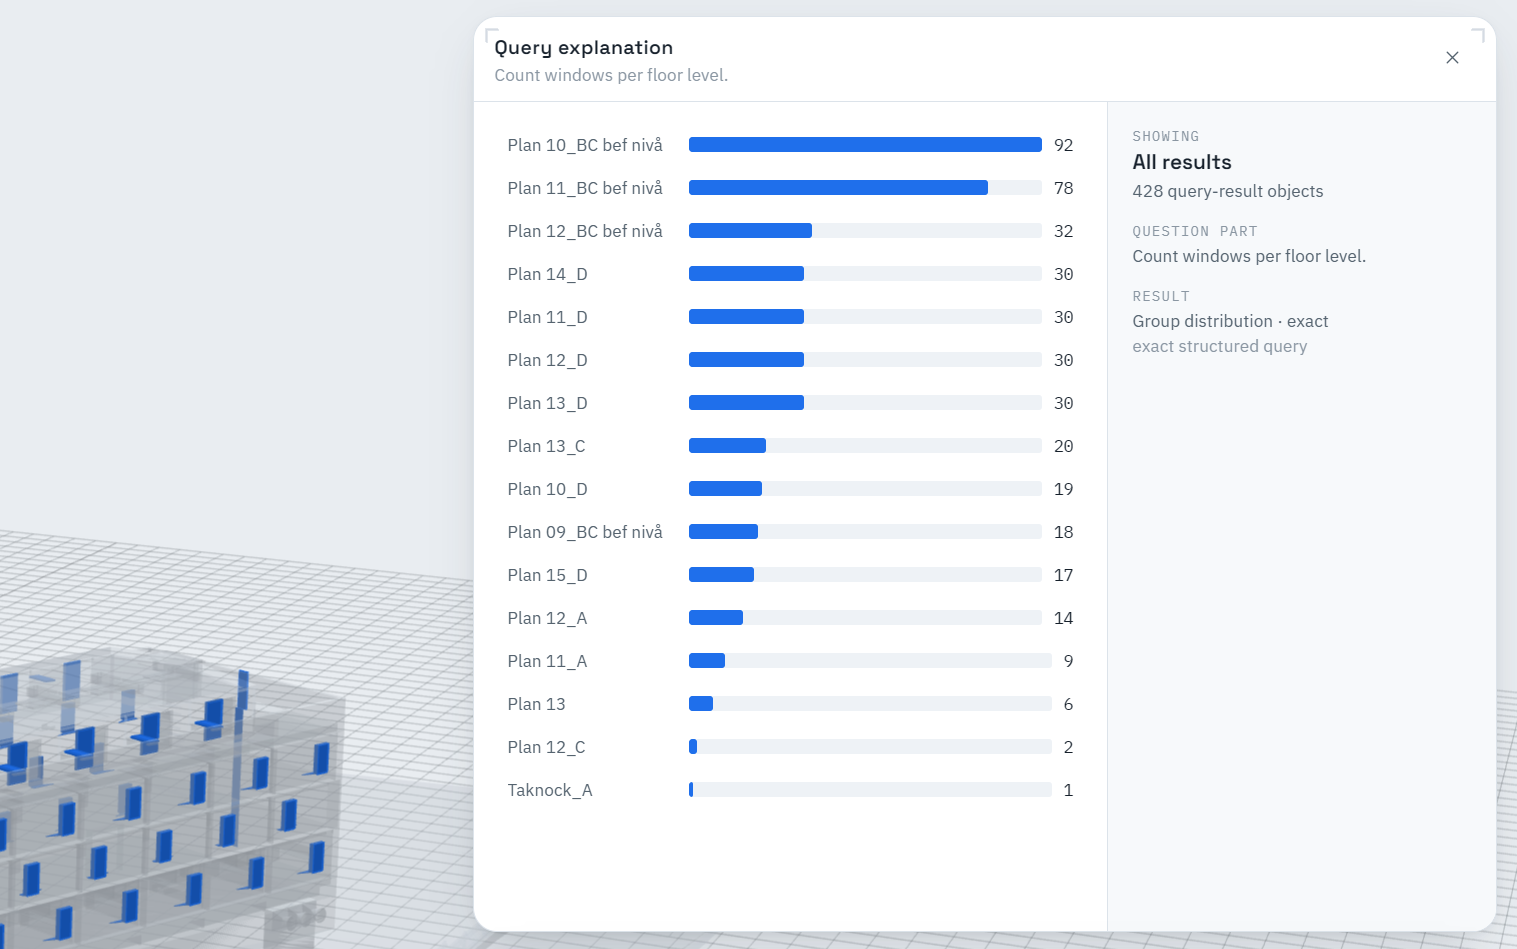Select the "Plan 10_BC bef nivå" row label
Image resolution: width=1517 pixels, height=949 pixels.
585,145
